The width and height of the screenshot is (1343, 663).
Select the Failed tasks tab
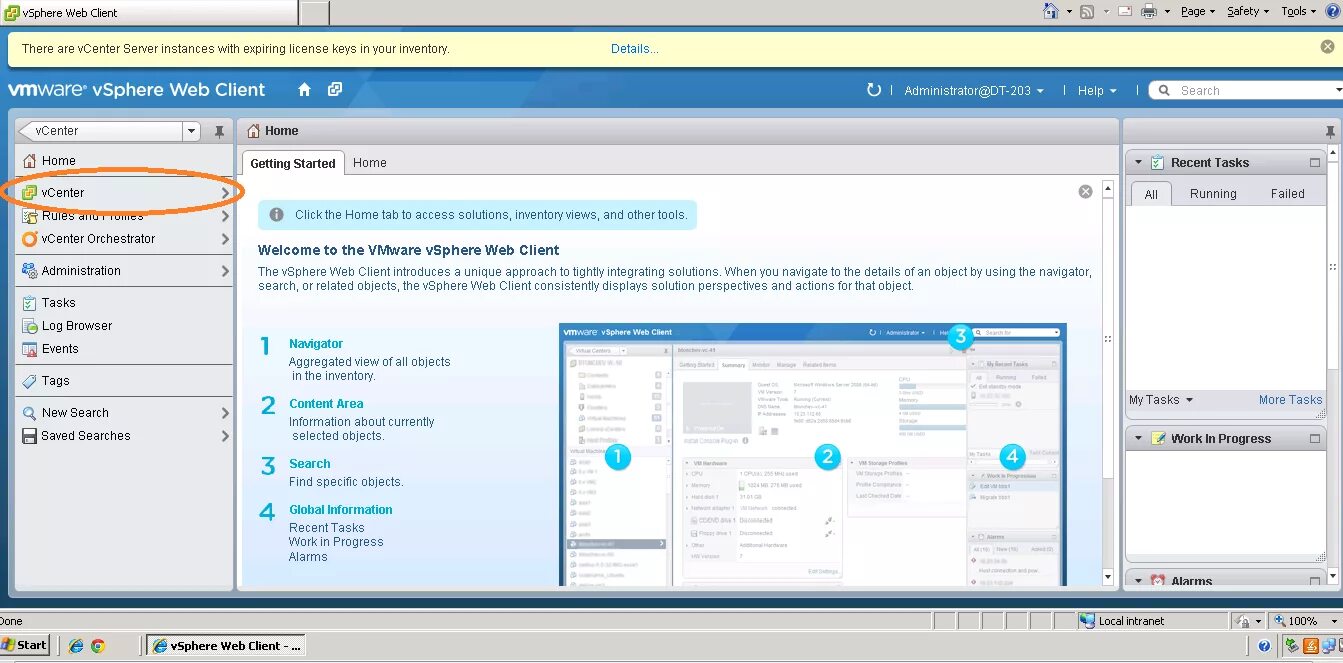[x=1287, y=194]
